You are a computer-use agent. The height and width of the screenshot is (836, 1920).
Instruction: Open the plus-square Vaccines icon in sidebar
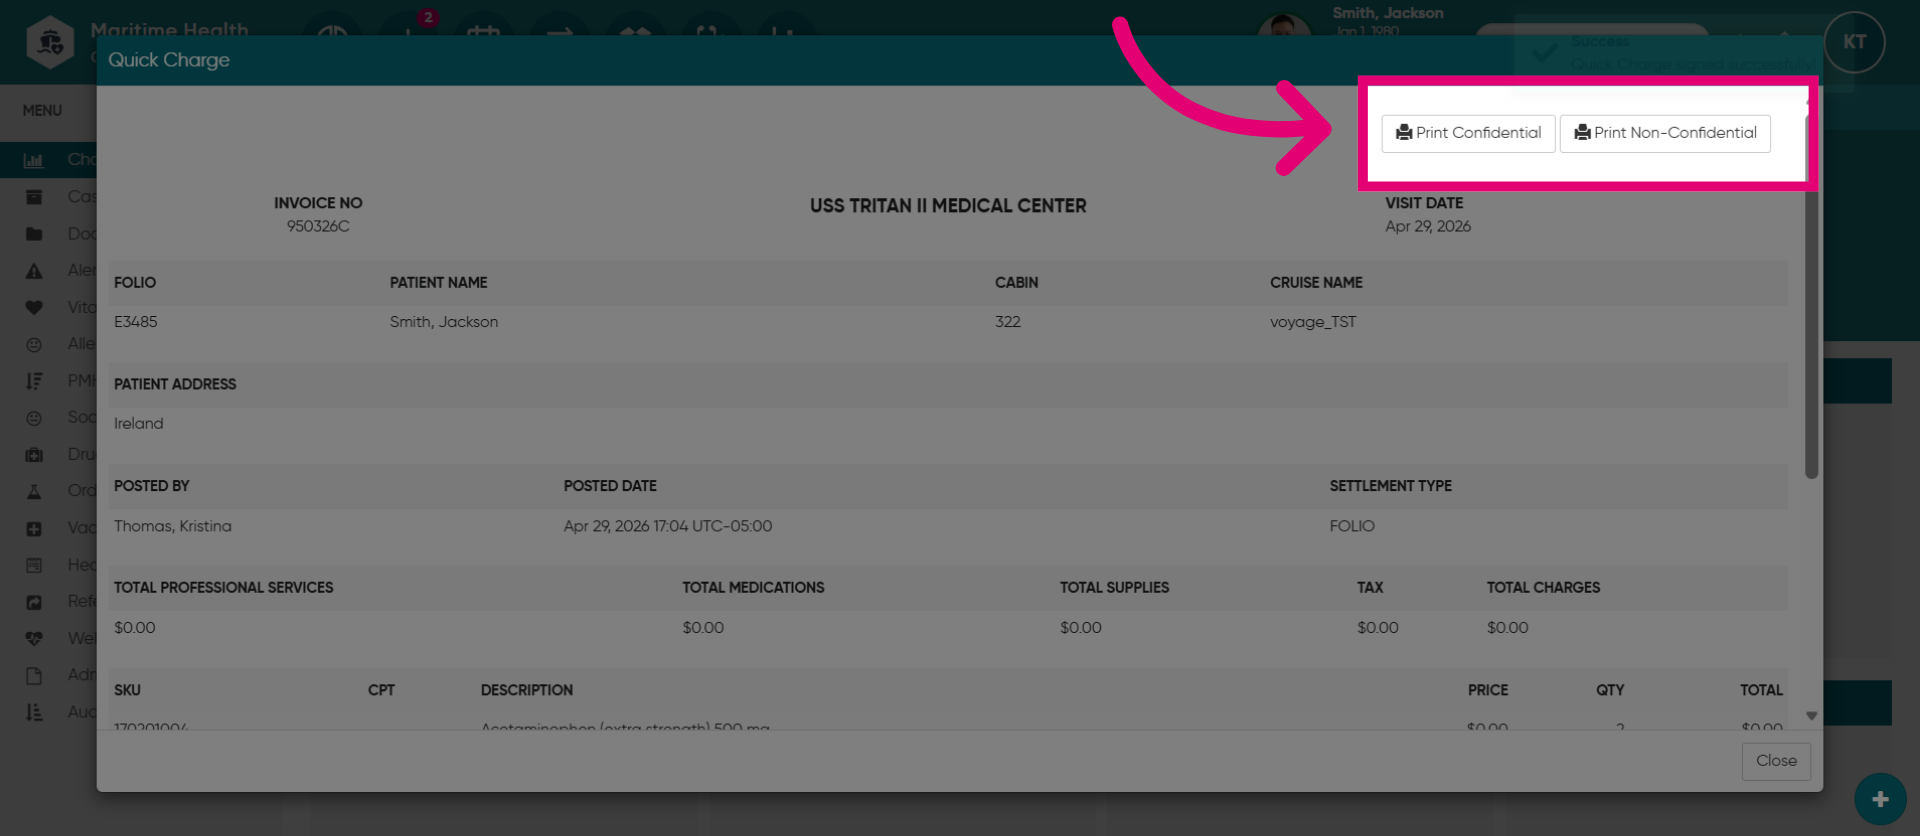click(34, 528)
